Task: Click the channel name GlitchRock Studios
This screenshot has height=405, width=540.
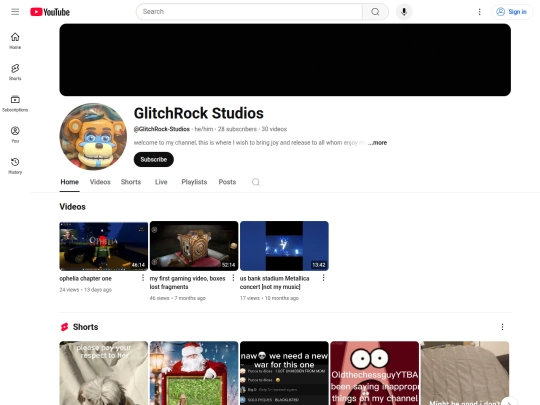Action: click(x=199, y=113)
